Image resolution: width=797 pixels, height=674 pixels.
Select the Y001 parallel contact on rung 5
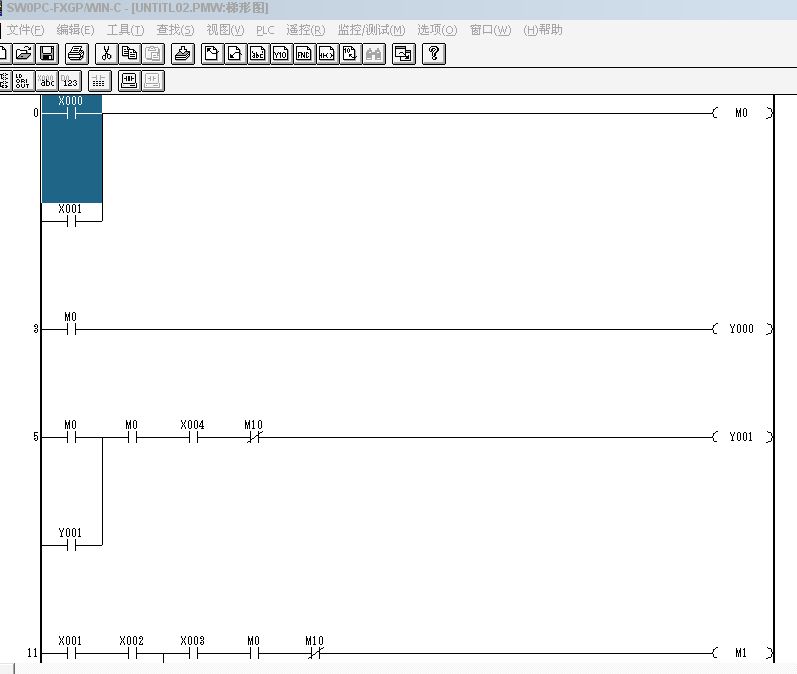click(x=70, y=545)
